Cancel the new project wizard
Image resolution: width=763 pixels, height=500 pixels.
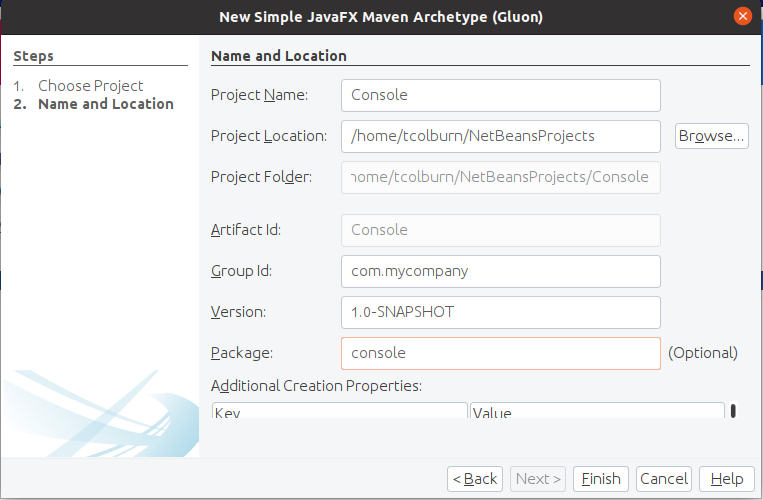point(664,479)
